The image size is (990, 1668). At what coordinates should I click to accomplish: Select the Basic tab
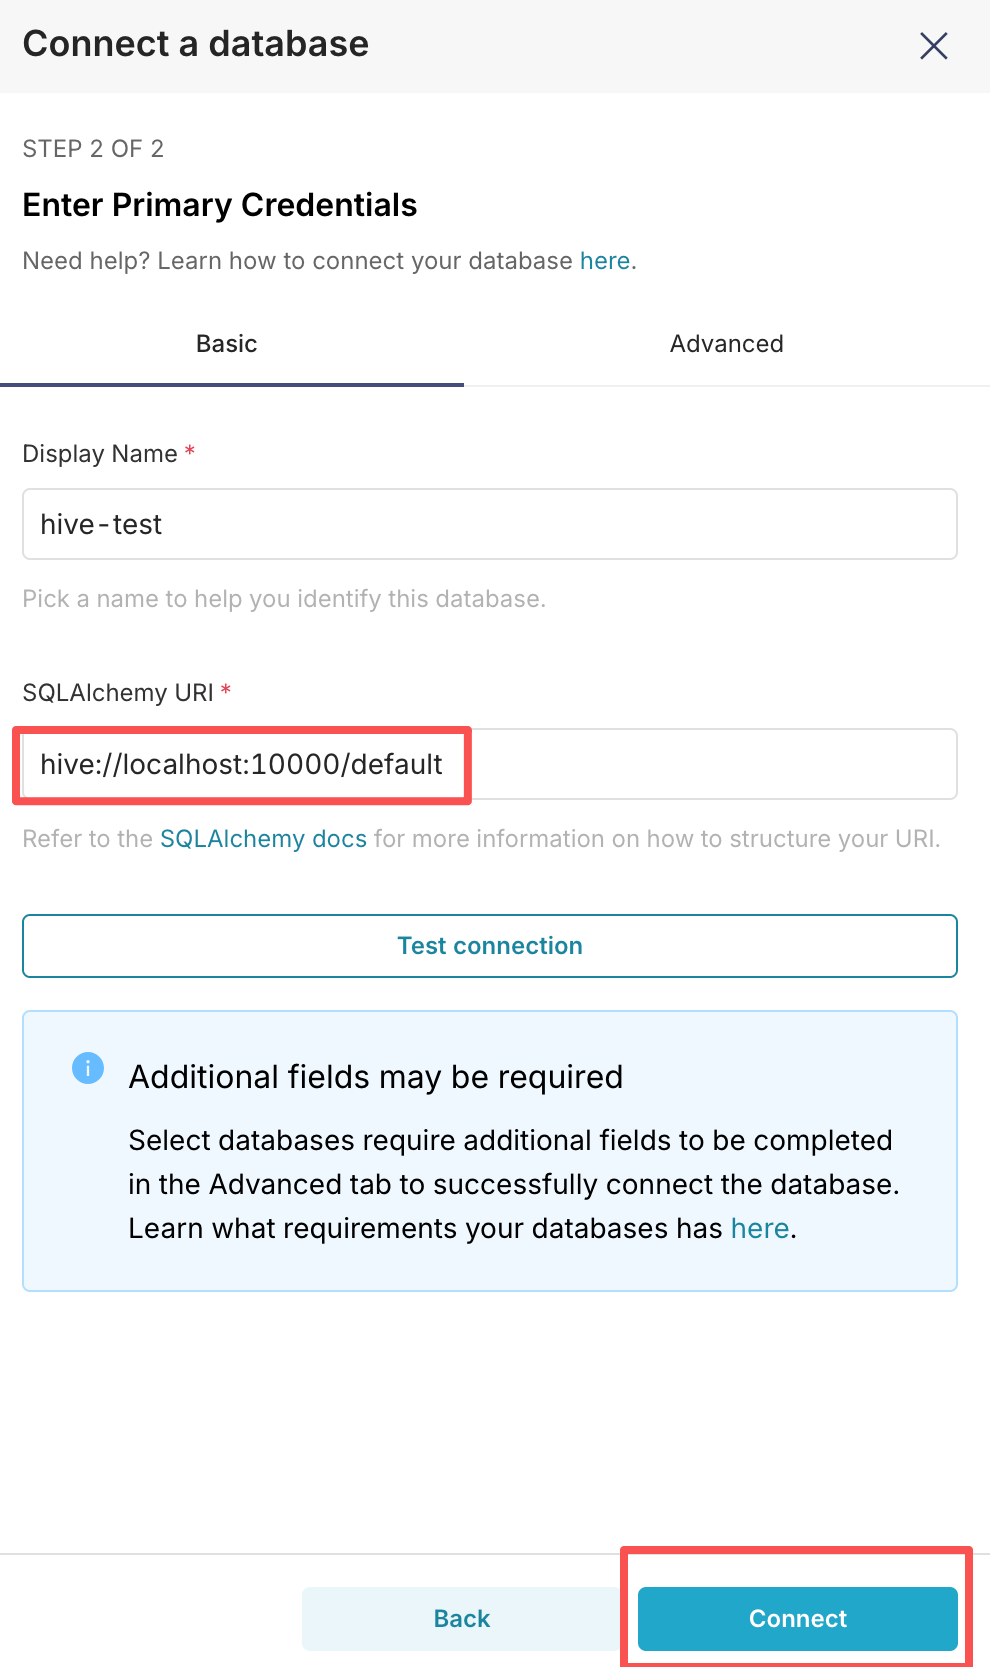(x=227, y=344)
